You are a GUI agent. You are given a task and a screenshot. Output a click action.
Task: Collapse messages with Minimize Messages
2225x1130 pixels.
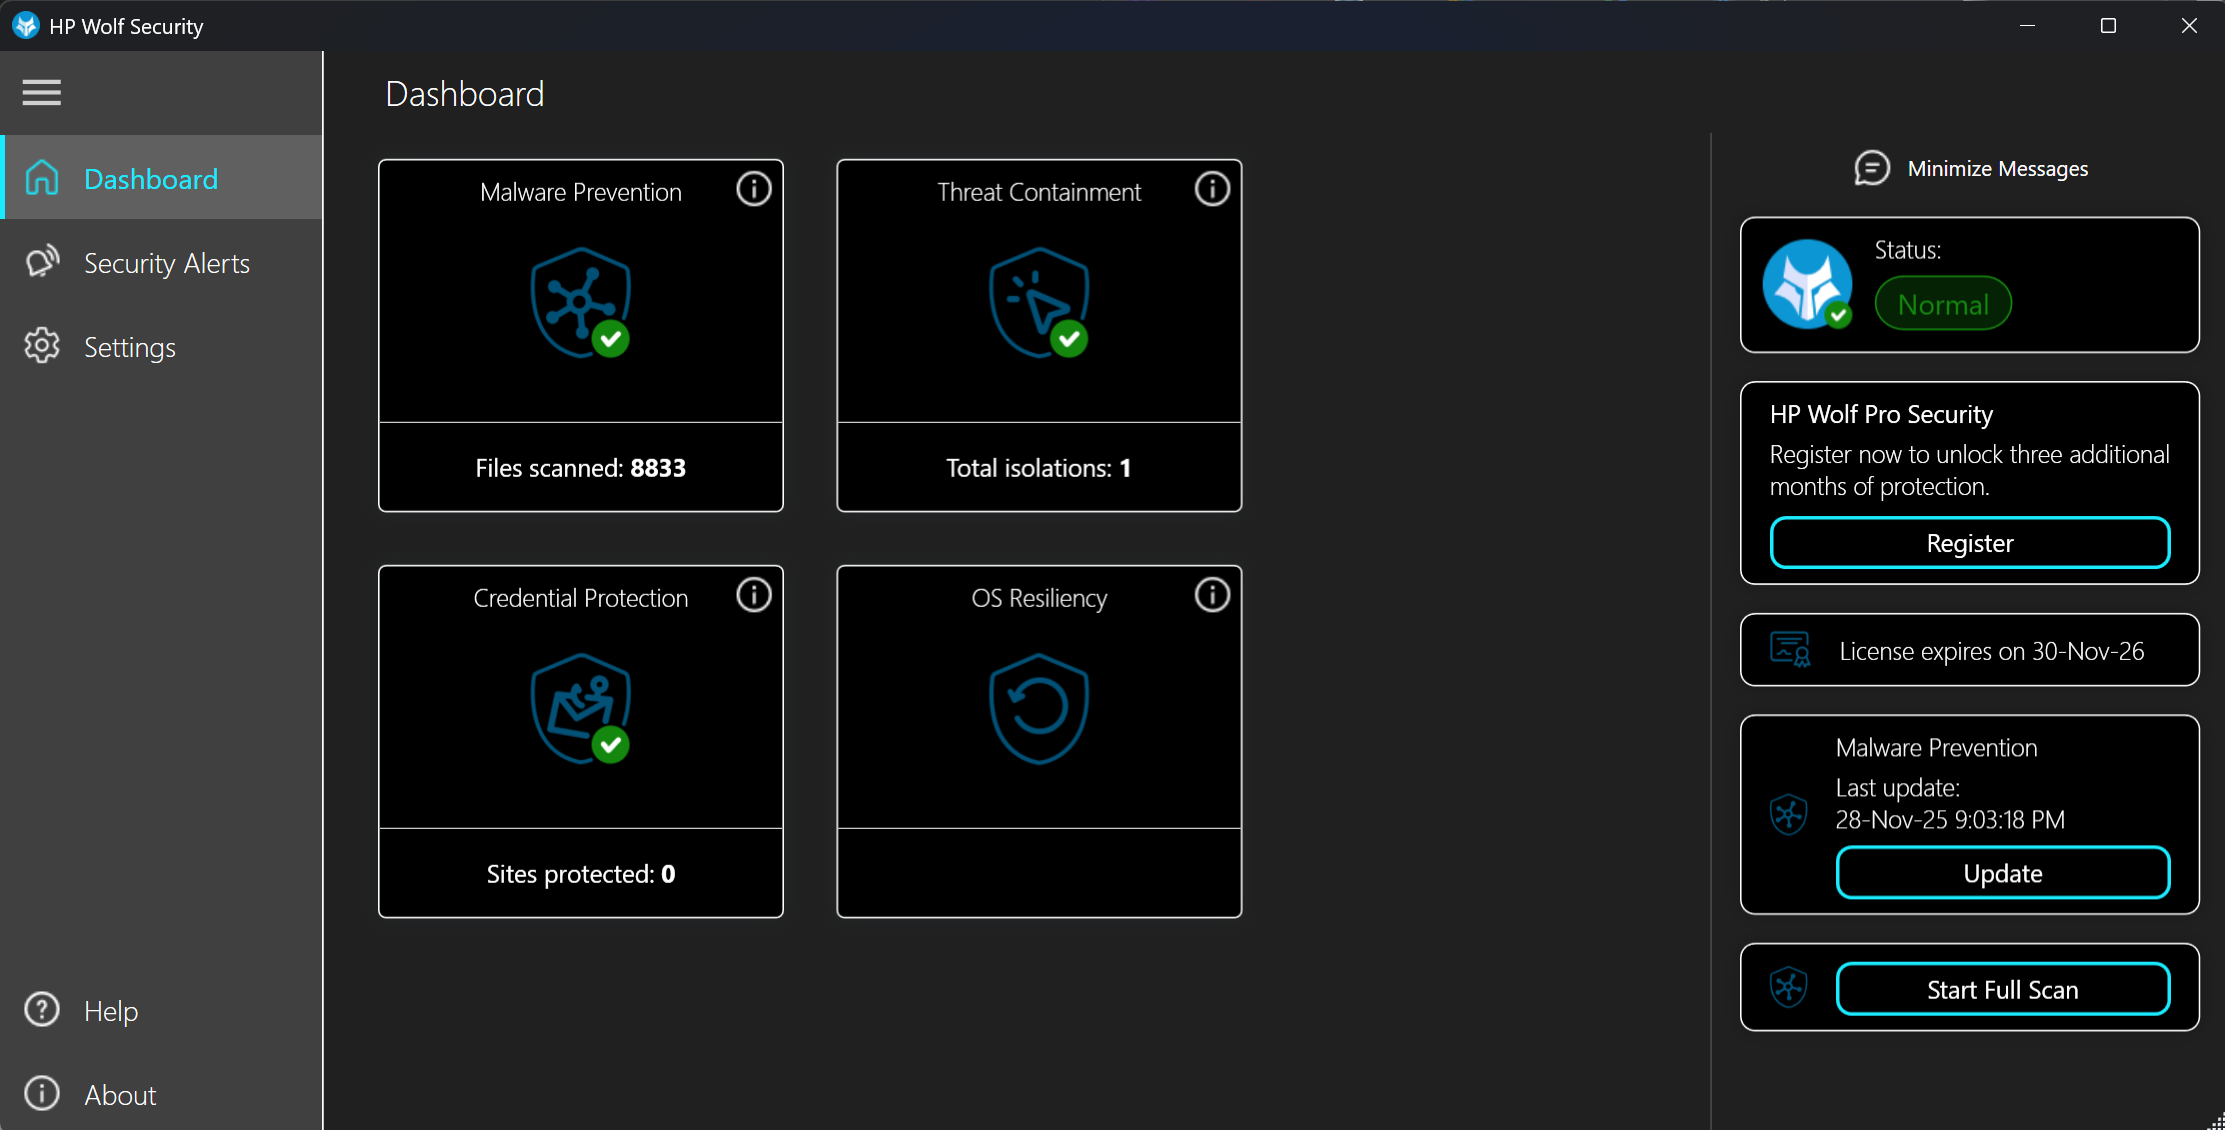1971,169
